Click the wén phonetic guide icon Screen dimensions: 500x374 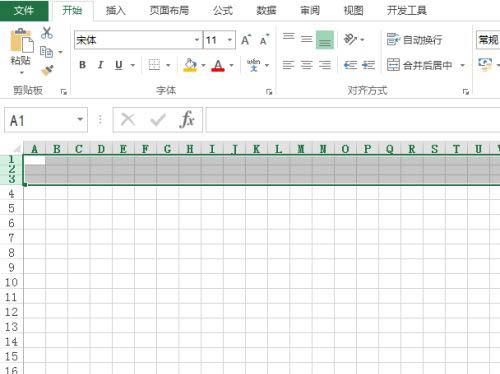pyautogui.click(x=254, y=65)
